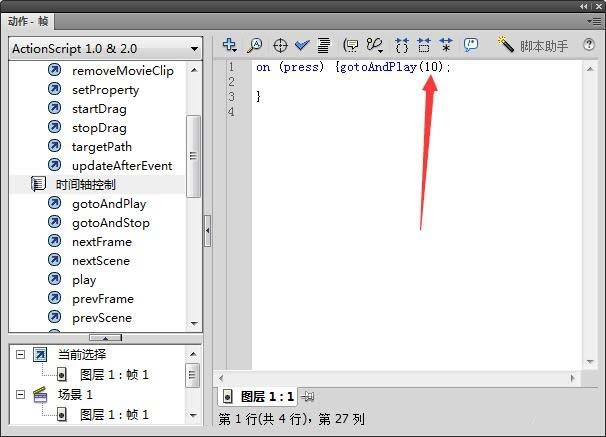Click the panel splitter up-arrow handle
The height and width of the screenshot is (437, 606).
point(105,338)
